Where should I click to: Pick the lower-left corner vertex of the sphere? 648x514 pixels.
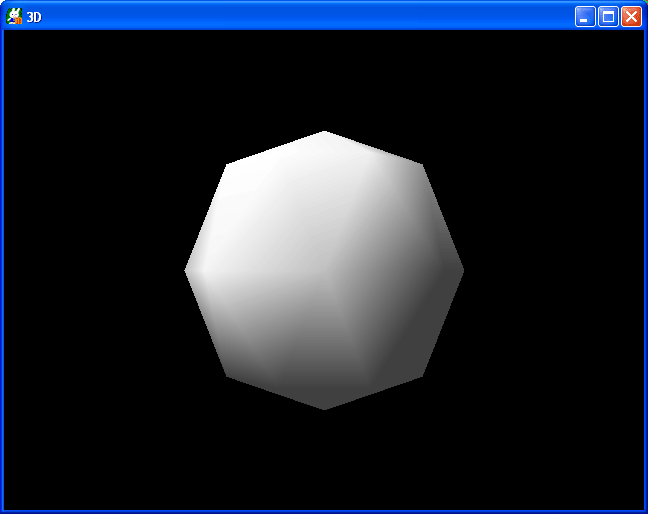coord(228,374)
